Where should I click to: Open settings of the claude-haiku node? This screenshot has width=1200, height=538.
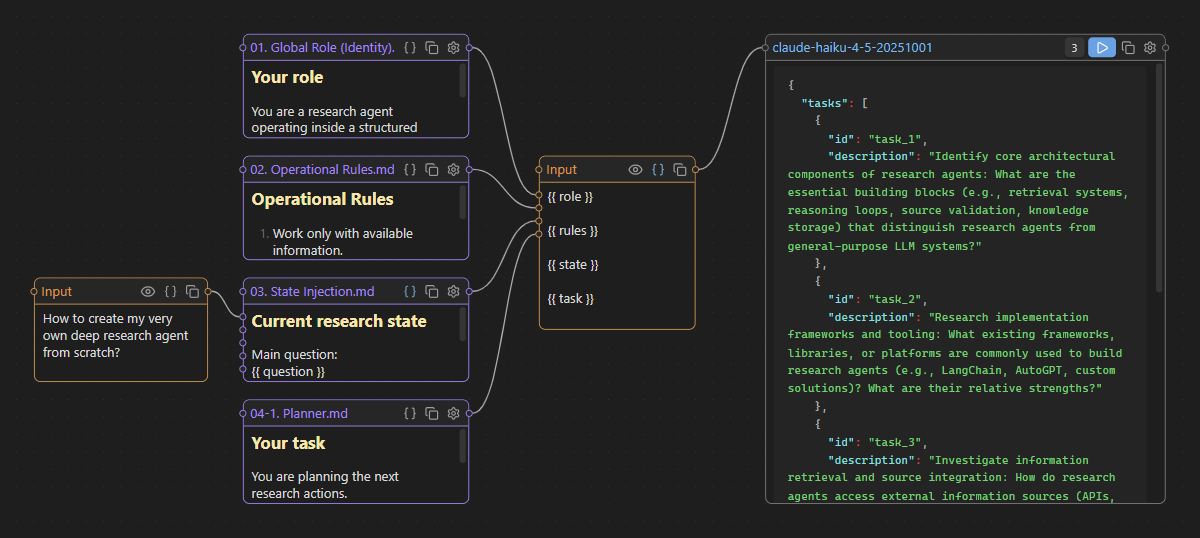[1150, 47]
